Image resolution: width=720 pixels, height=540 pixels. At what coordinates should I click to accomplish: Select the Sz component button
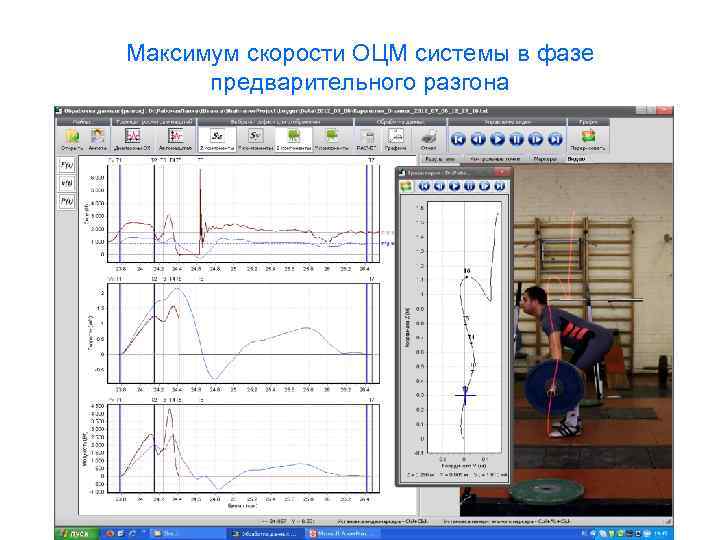click(217, 139)
